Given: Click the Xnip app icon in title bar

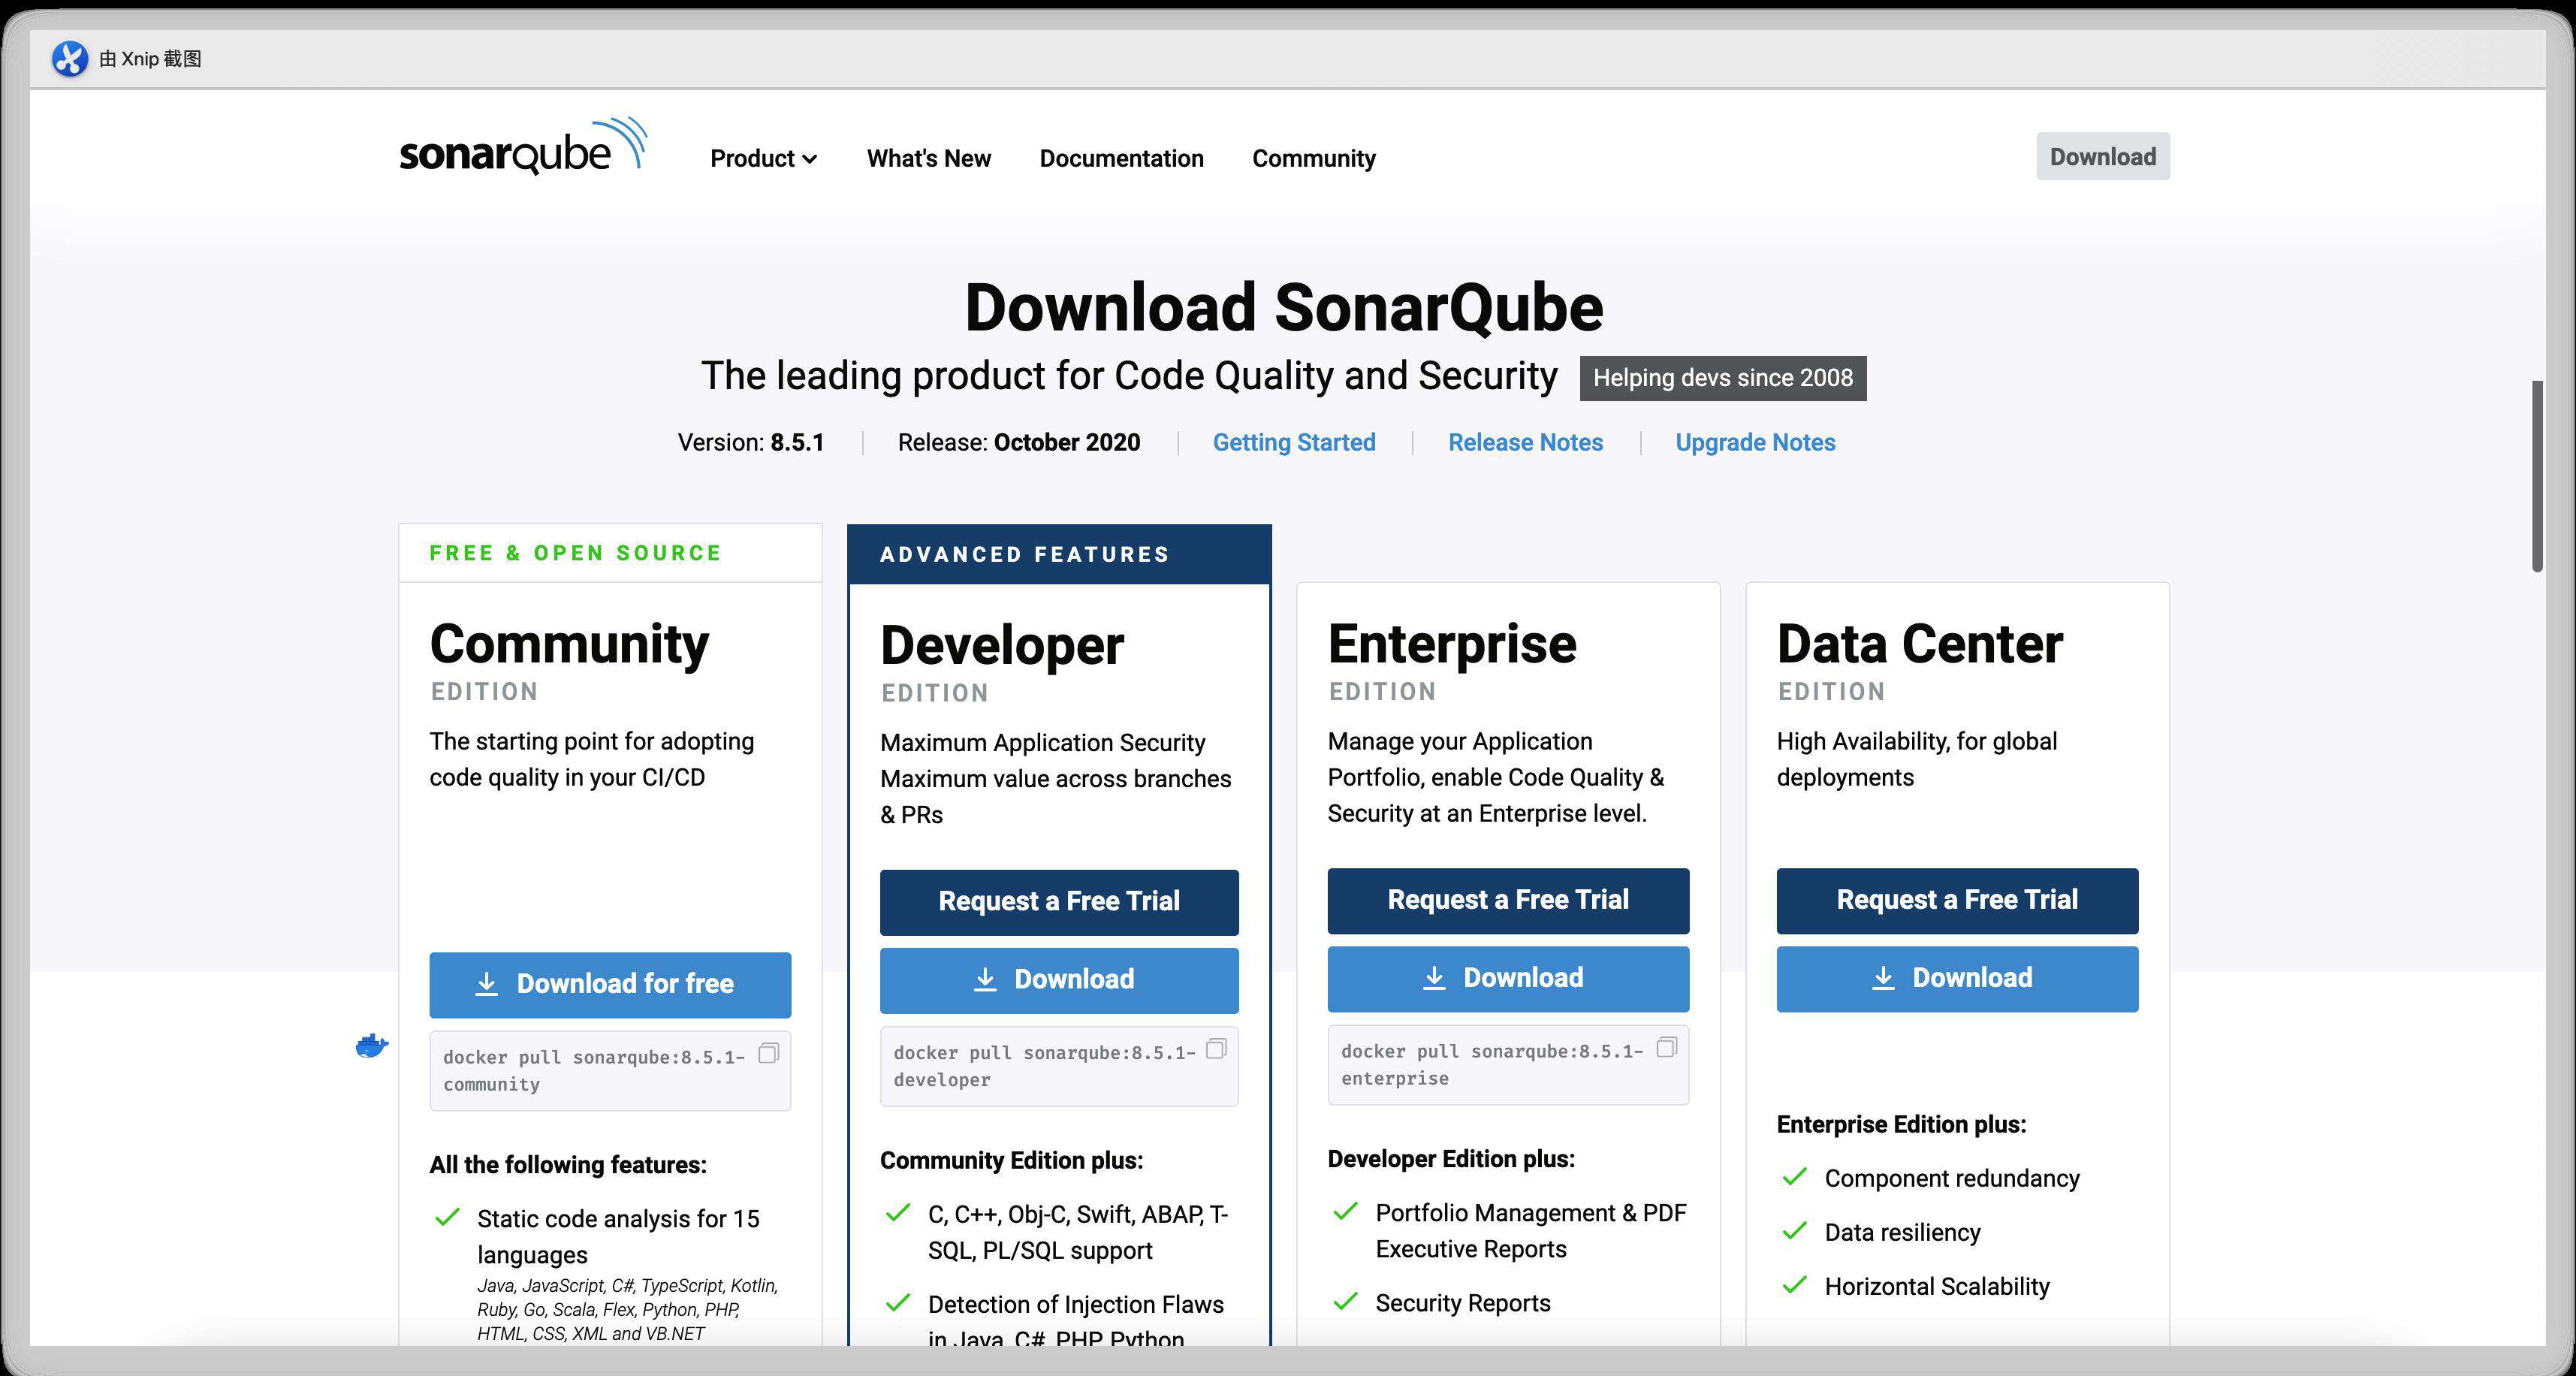Looking at the screenshot, I should (70, 59).
